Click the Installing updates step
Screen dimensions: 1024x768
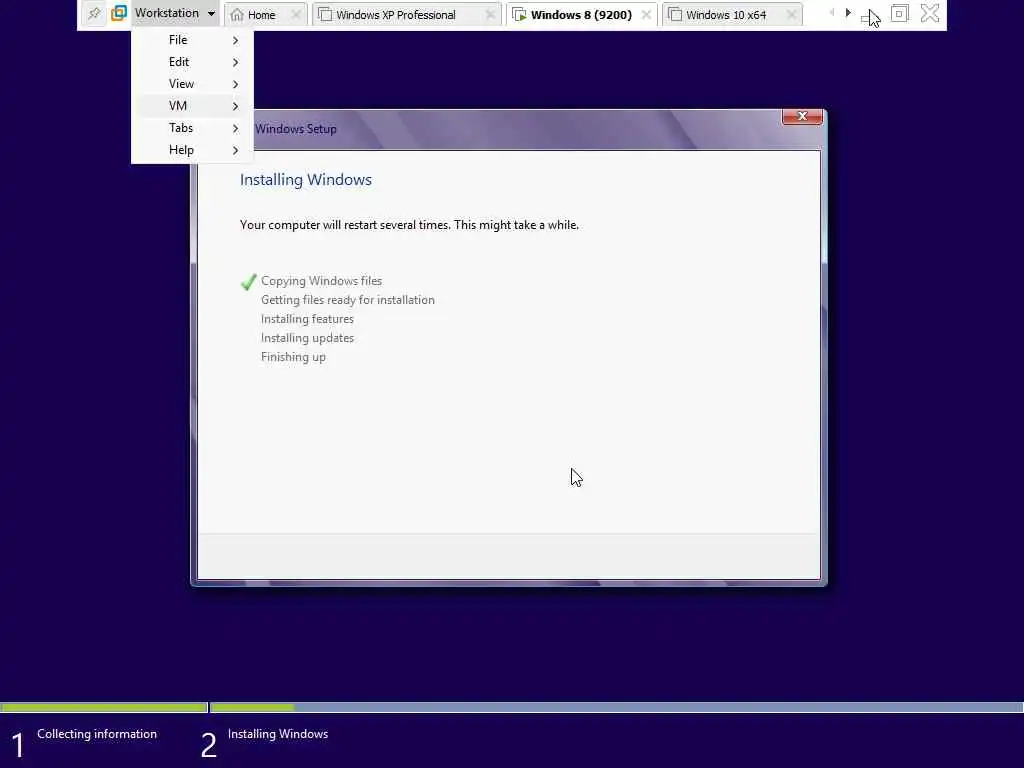point(307,338)
